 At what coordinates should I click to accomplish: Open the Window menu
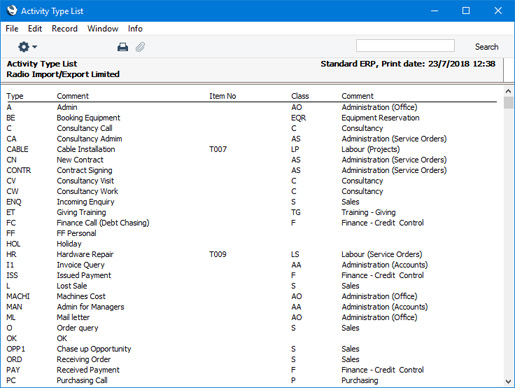click(x=103, y=29)
